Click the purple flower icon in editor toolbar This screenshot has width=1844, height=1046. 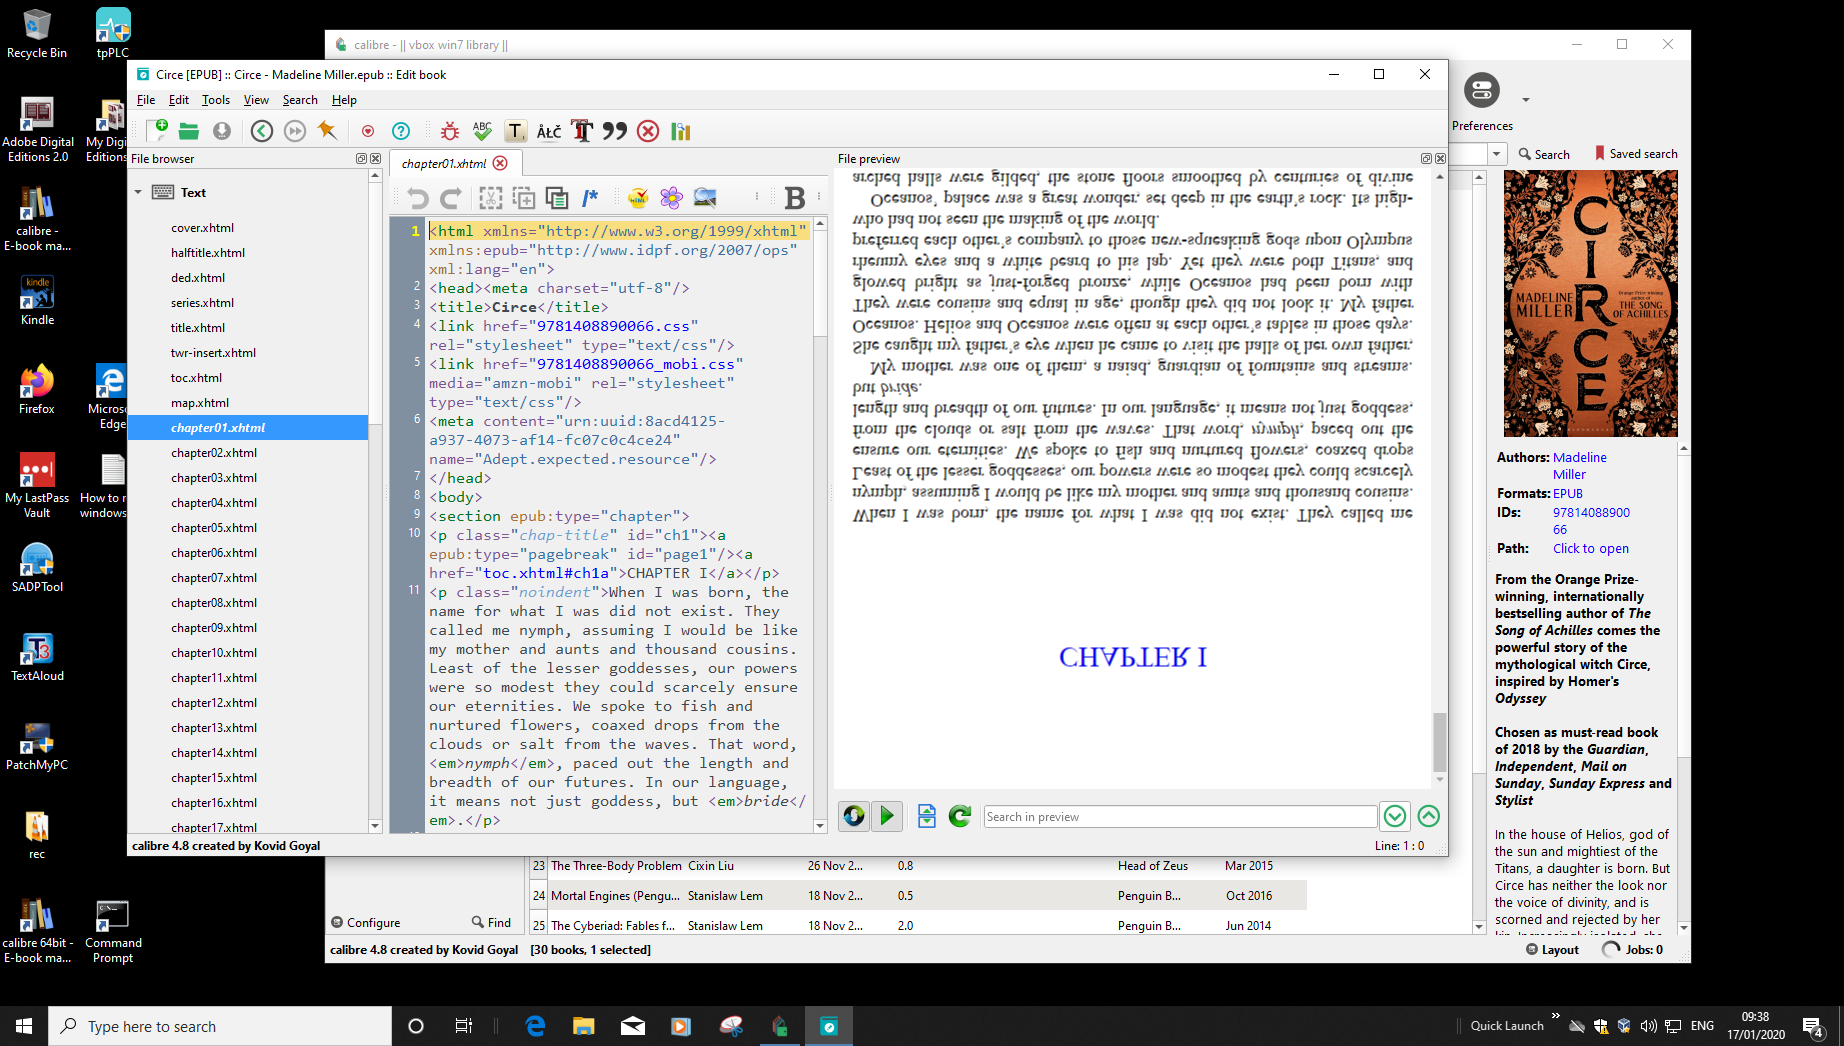[x=671, y=198]
